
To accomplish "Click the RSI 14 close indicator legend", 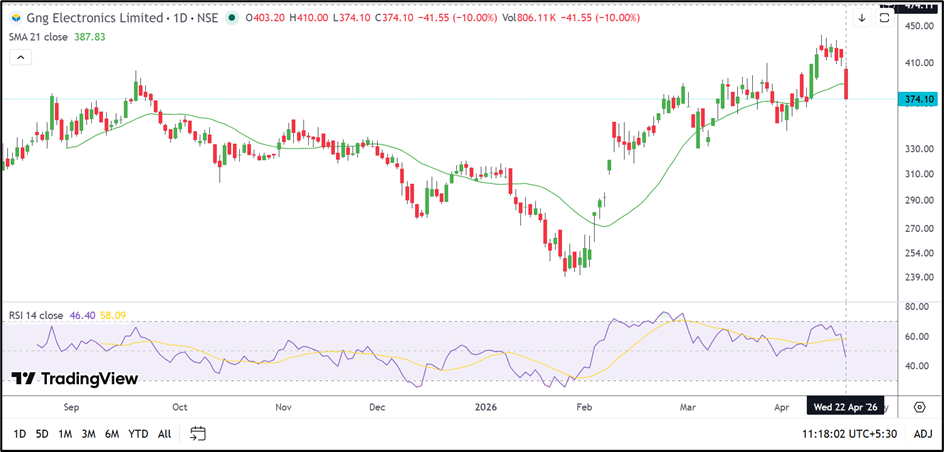I will click(x=36, y=315).
